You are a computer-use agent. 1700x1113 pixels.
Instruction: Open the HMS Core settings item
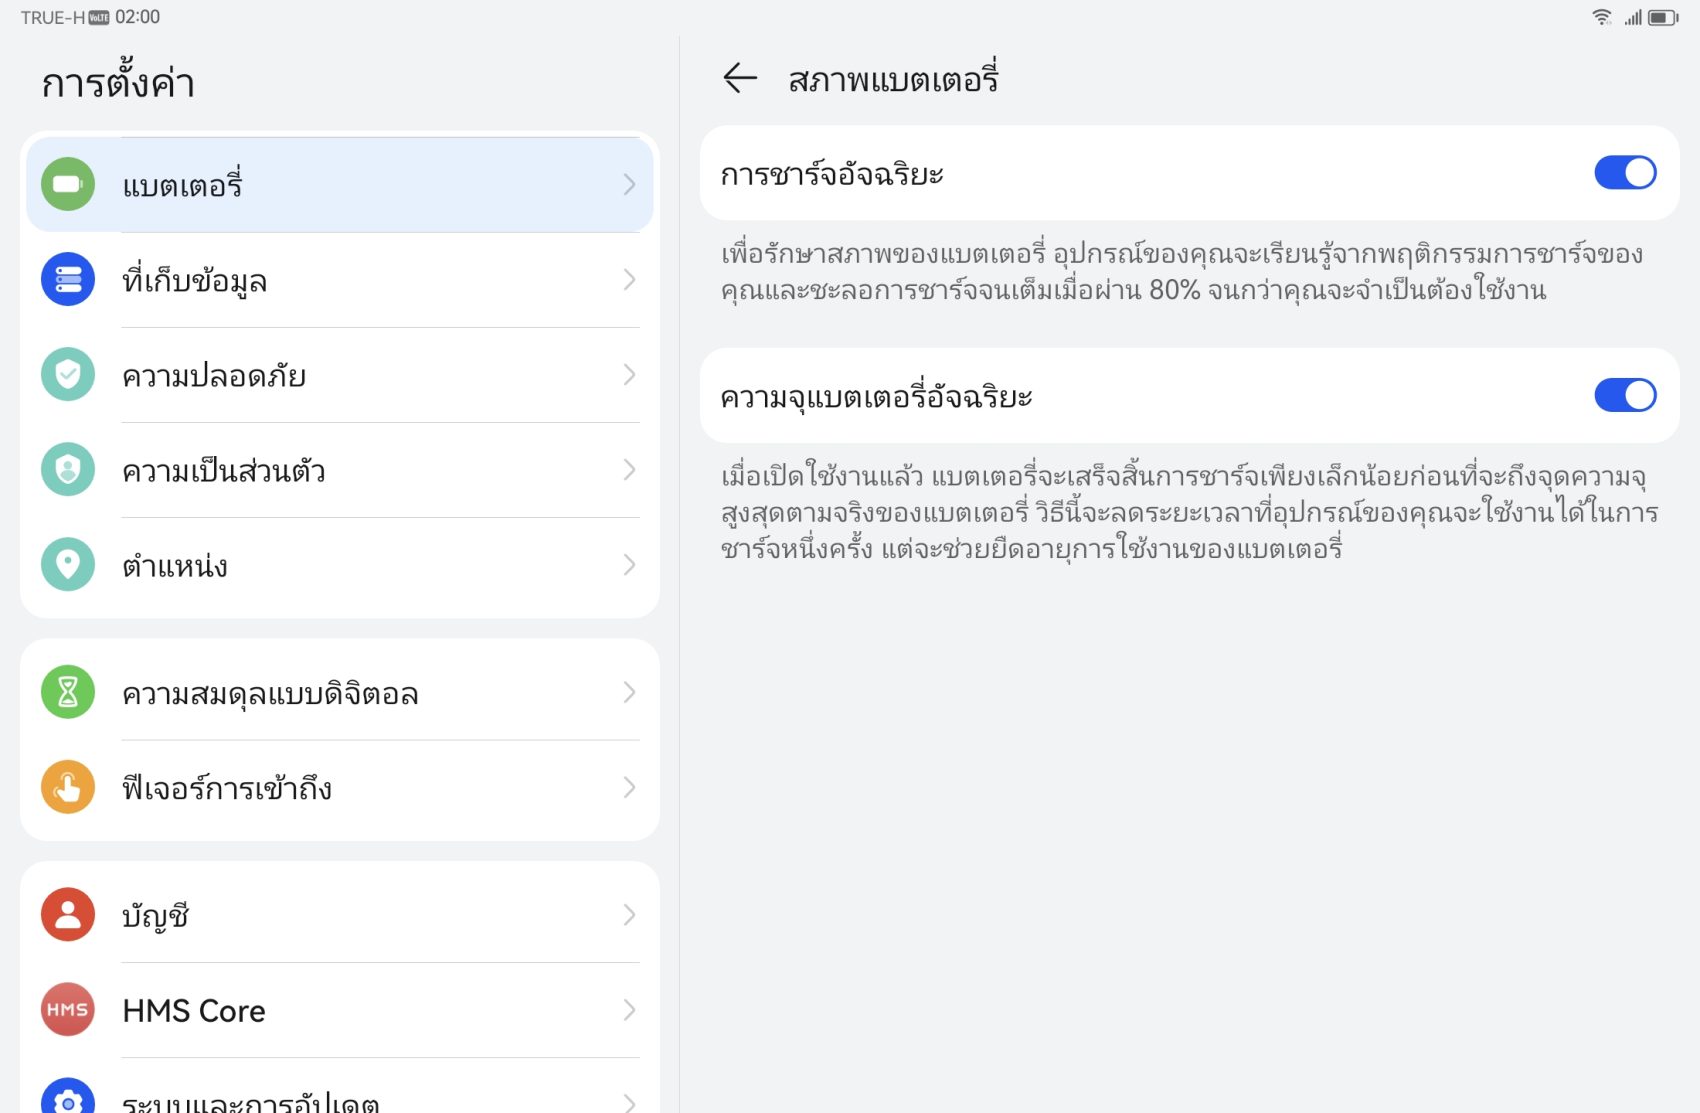(x=340, y=1009)
